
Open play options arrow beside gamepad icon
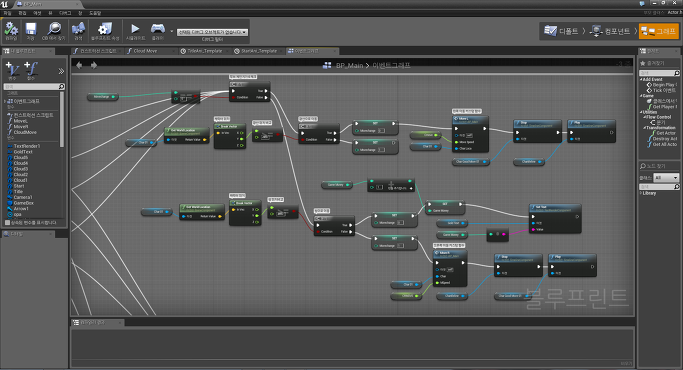coord(172,31)
